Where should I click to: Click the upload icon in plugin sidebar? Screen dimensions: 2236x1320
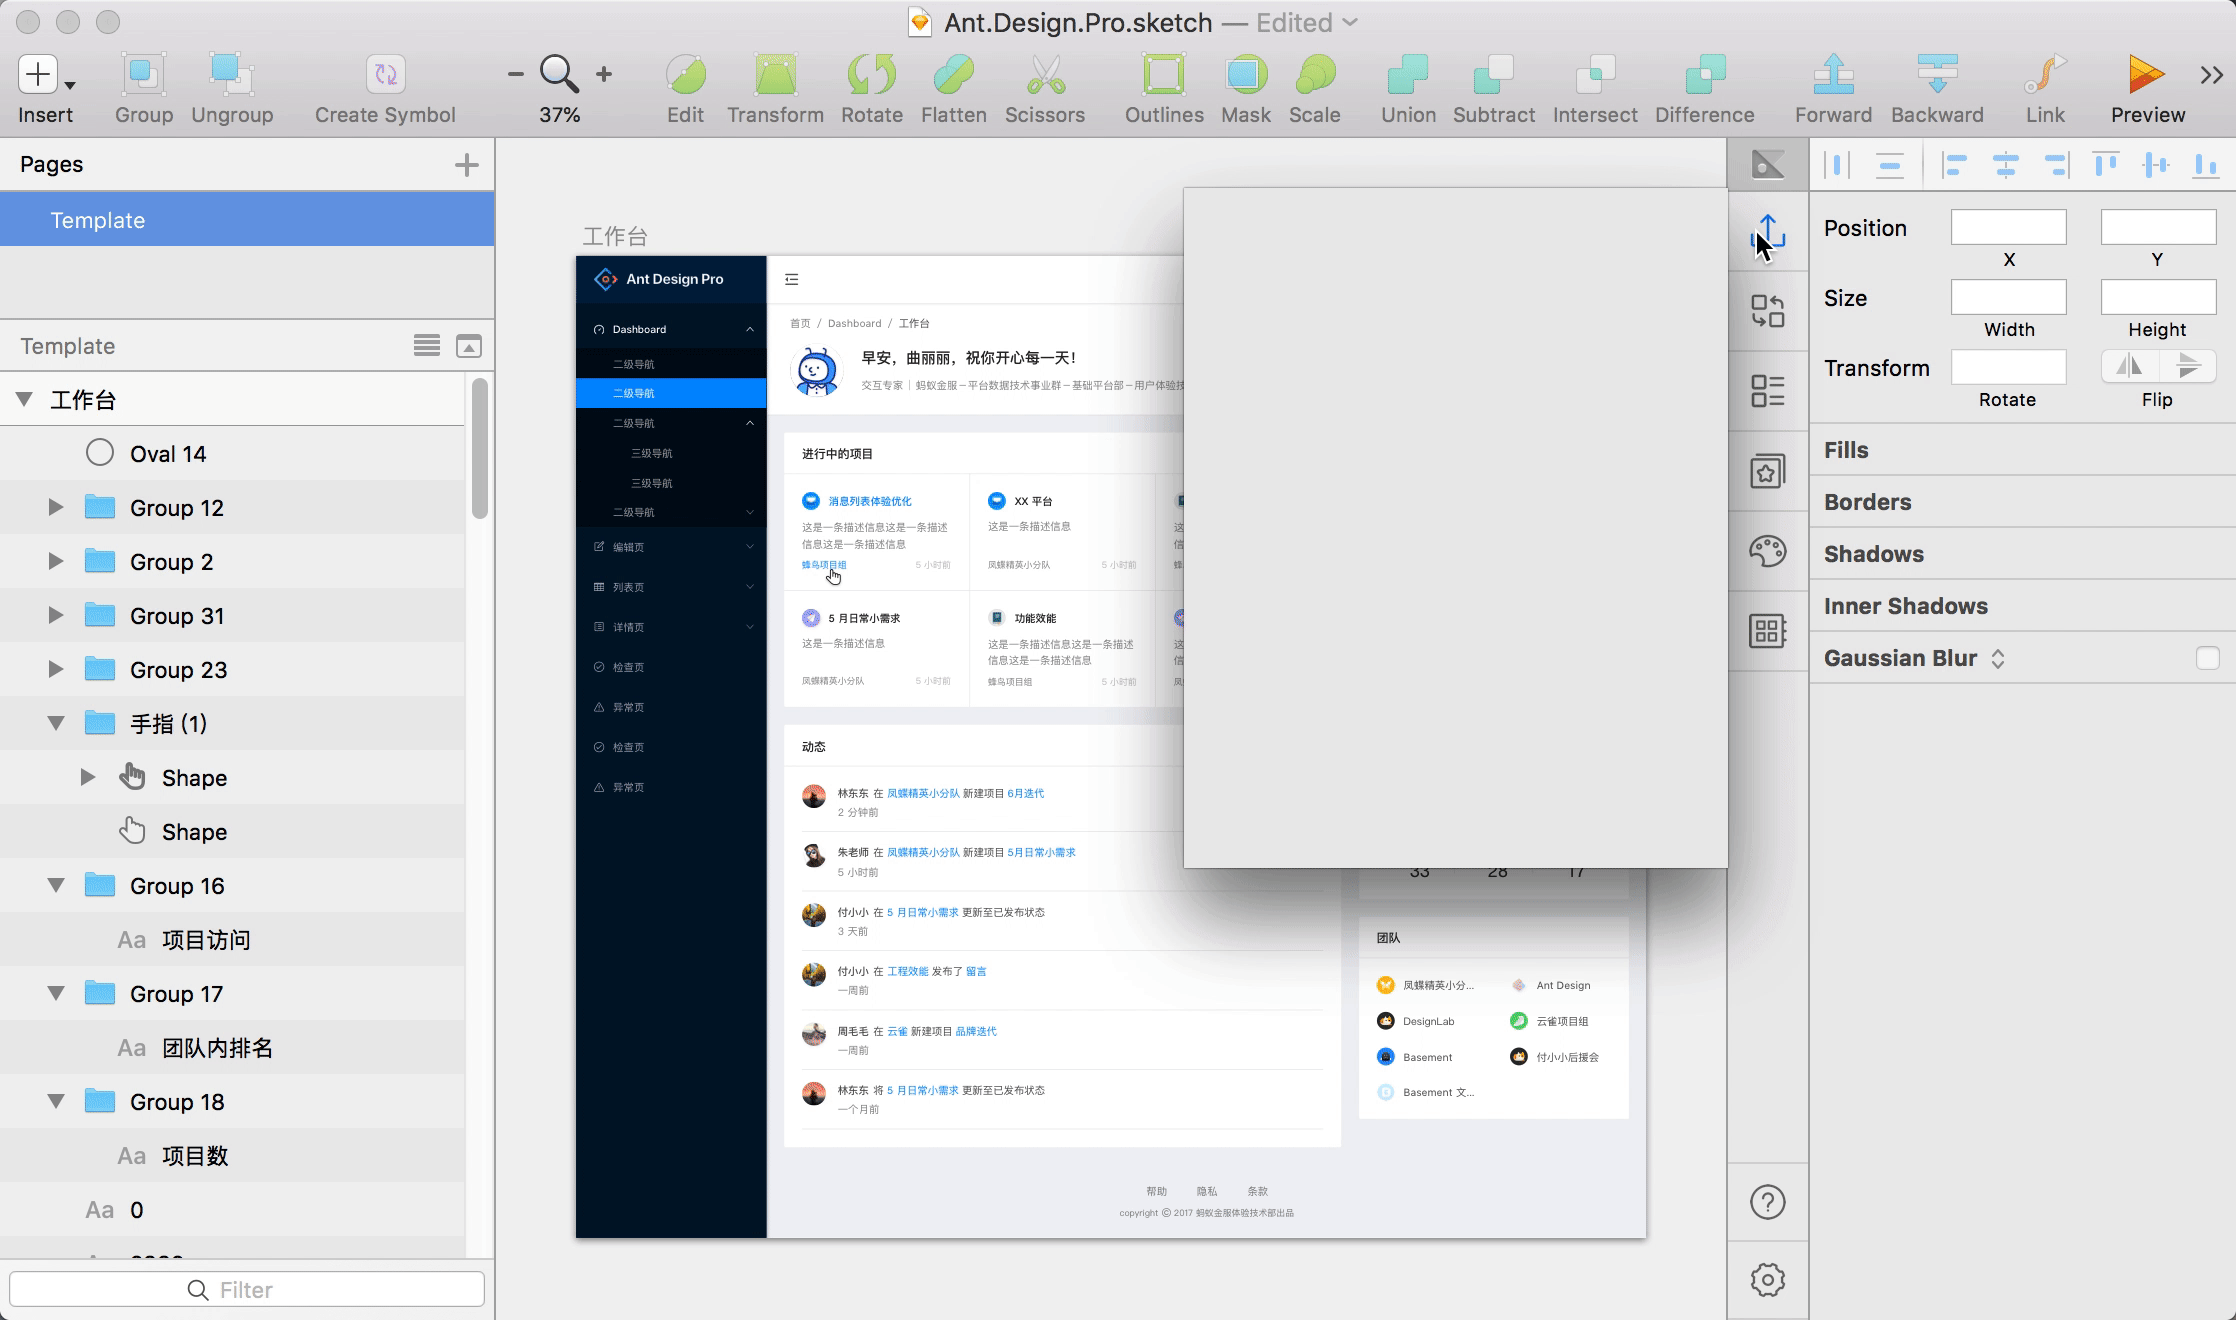pyautogui.click(x=1767, y=234)
